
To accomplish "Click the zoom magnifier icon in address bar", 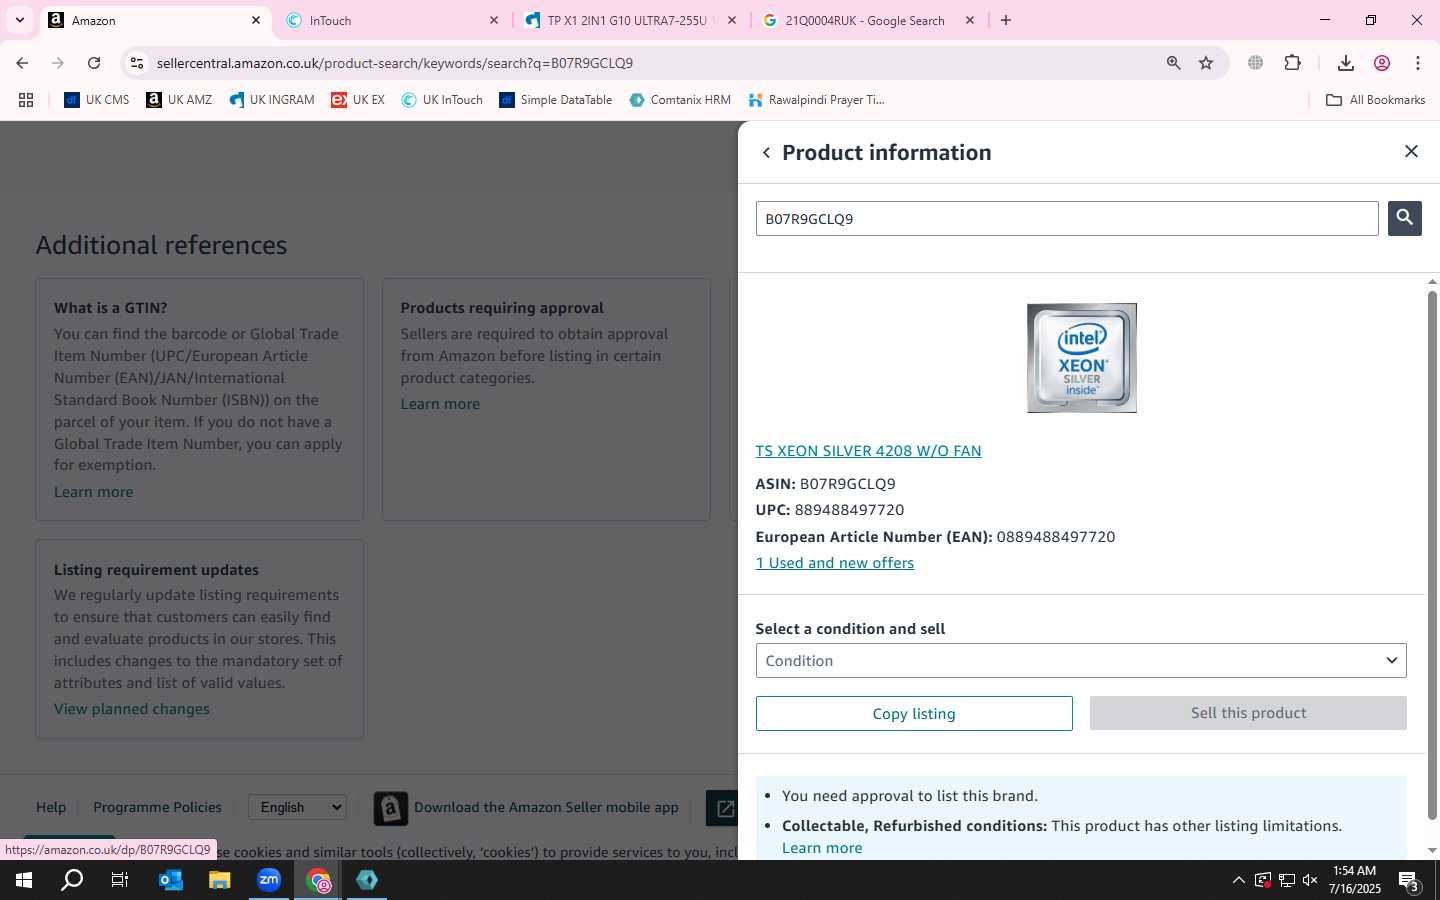I will point(1174,63).
